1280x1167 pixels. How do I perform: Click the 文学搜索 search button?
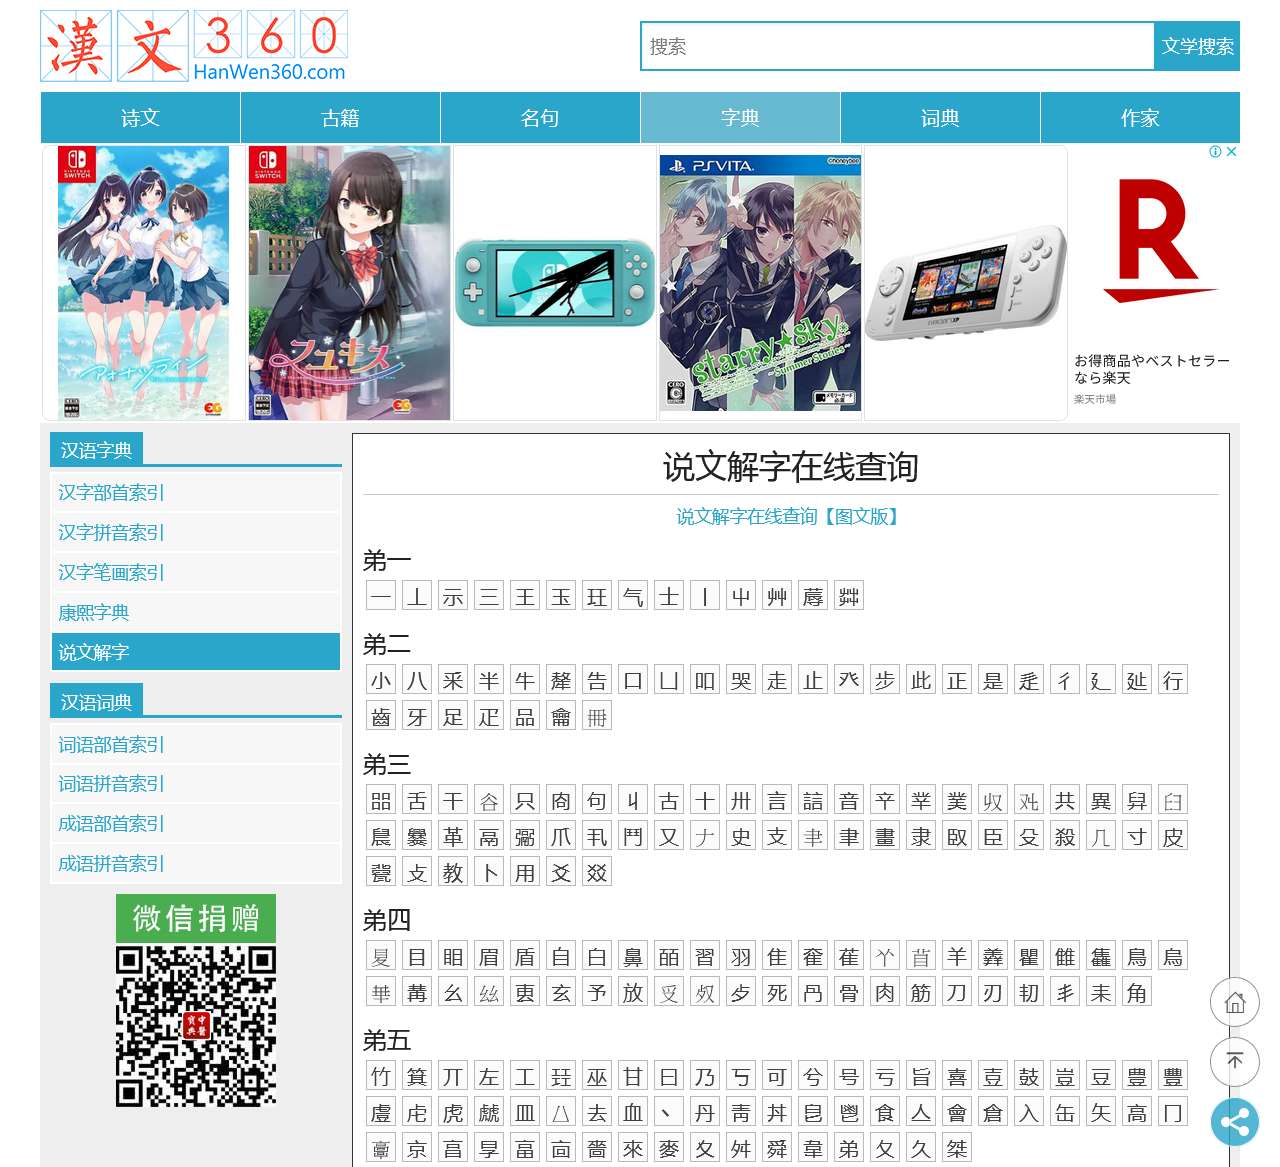point(1197,46)
